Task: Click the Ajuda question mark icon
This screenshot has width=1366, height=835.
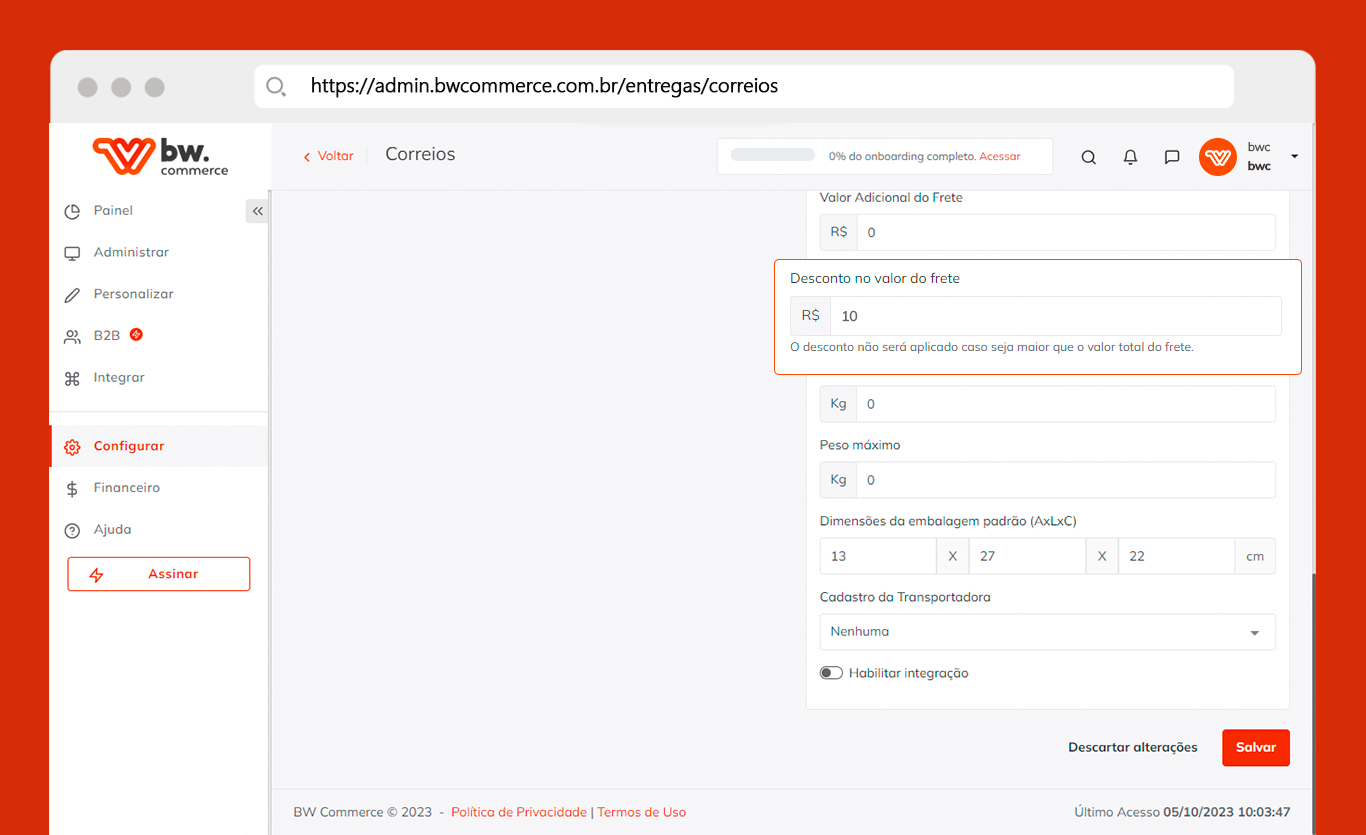Action: coord(72,531)
